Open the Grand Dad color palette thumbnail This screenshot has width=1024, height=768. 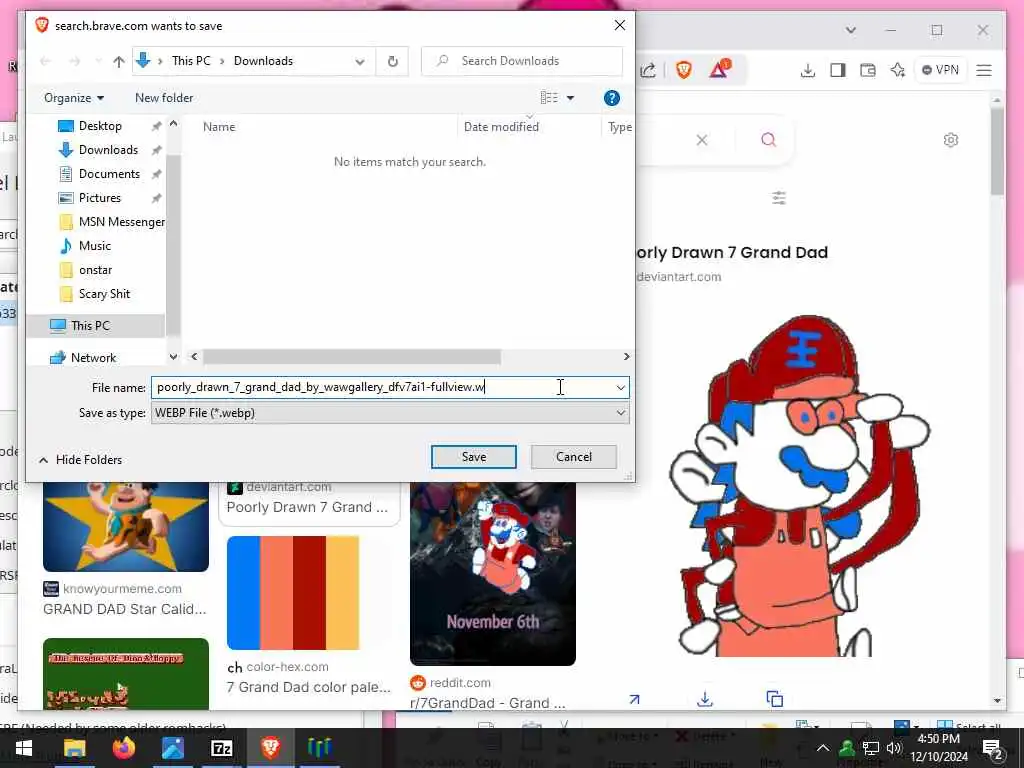293,592
